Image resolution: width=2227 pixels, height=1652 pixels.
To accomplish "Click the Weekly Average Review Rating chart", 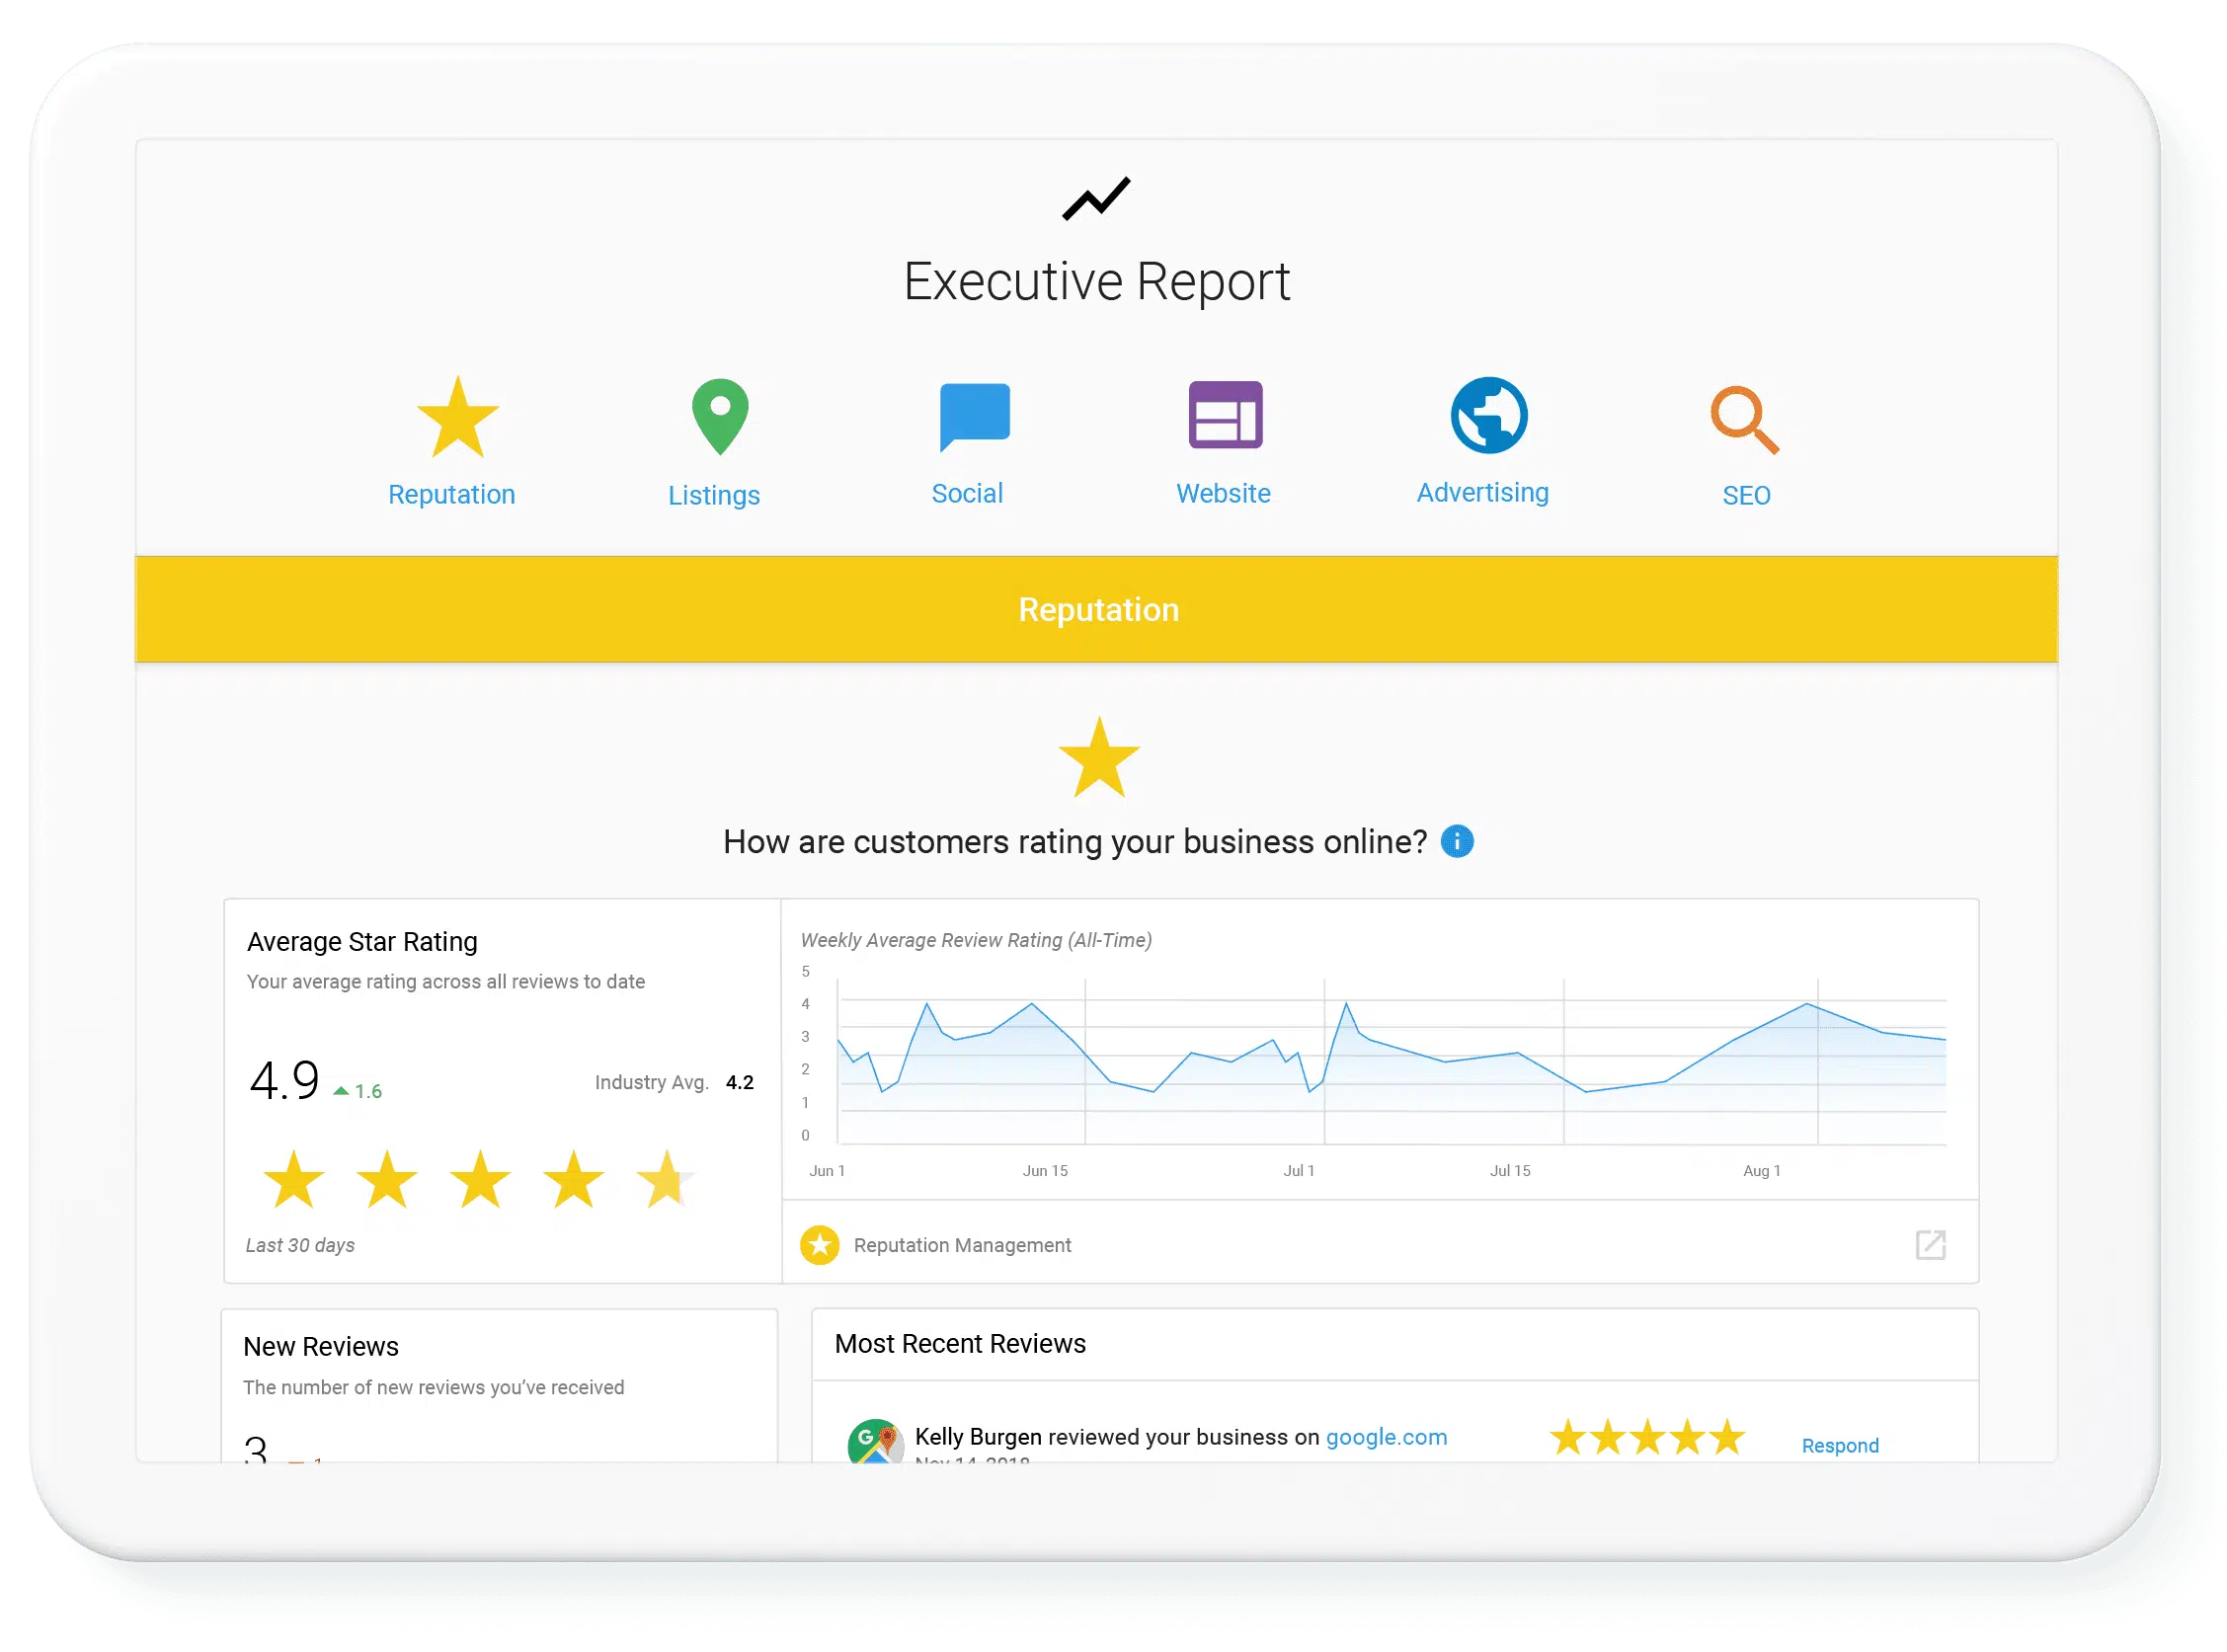I will pos(1390,1062).
